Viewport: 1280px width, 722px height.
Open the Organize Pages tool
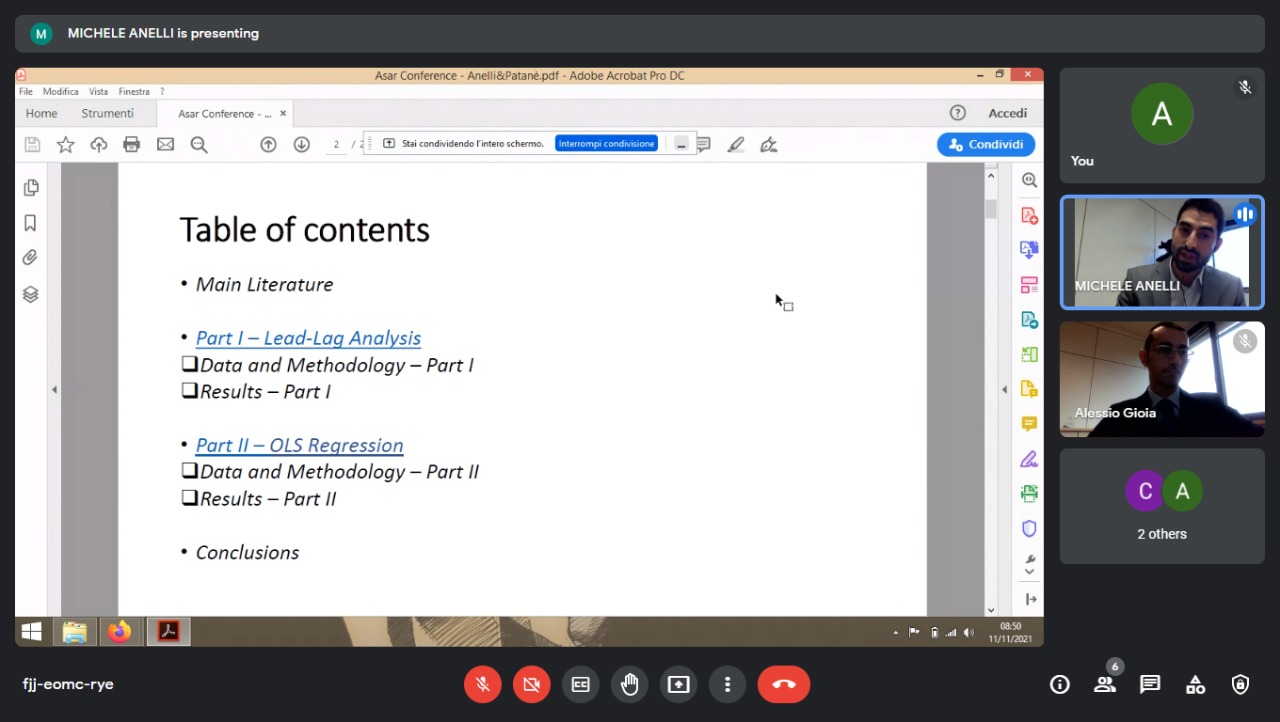pos(1029,285)
